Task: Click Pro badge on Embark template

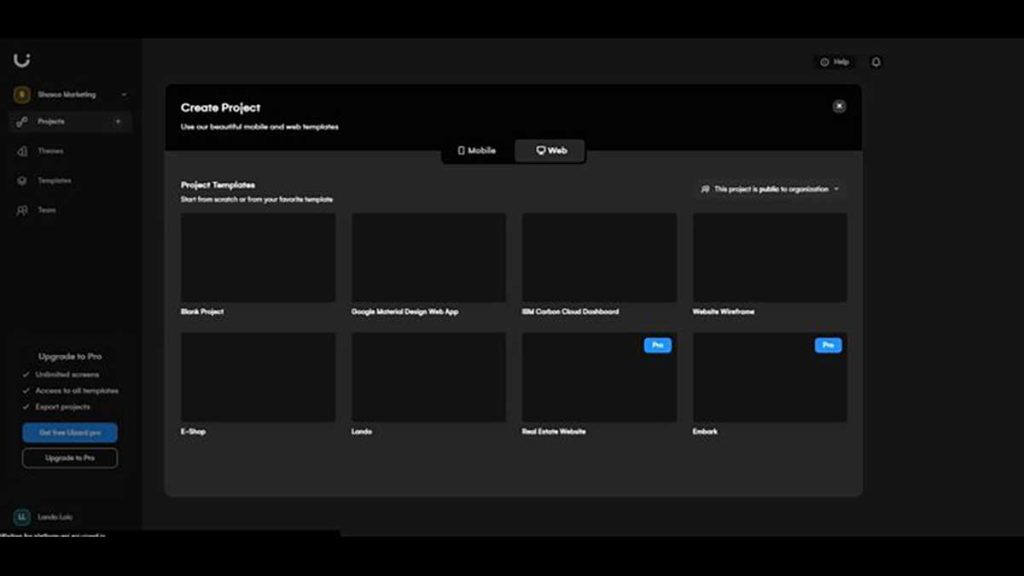Action: (828, 345)
